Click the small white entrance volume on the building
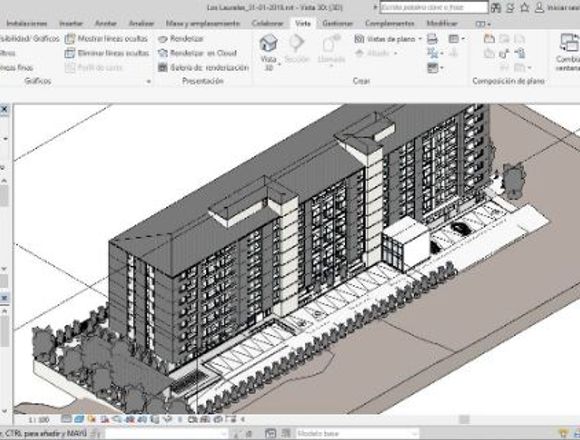This screenshot has height=440, width=580. (406, 244)
